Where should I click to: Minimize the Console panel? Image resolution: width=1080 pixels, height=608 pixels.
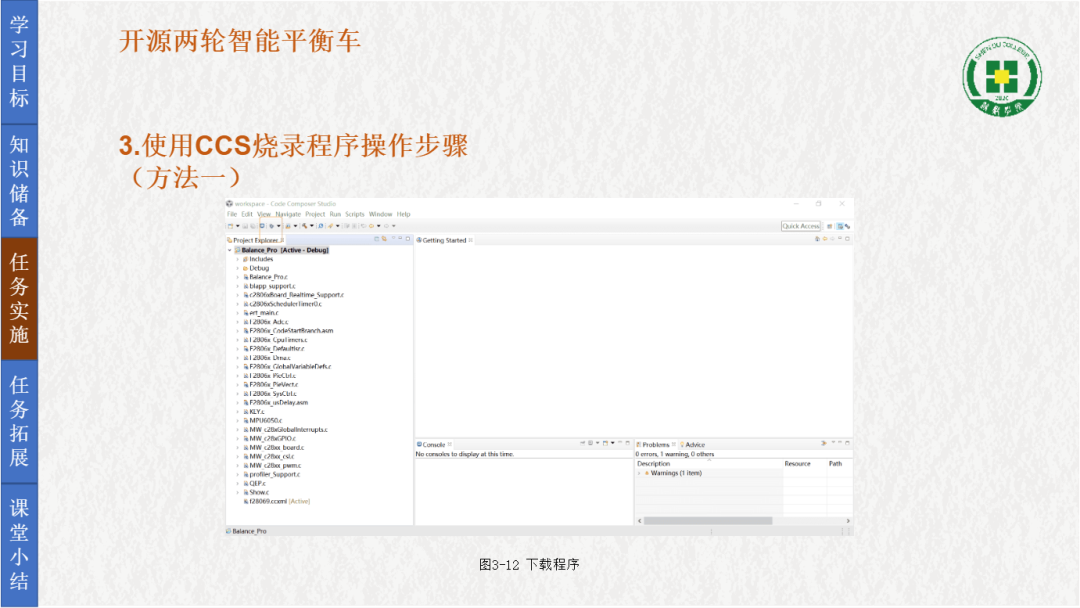[x=620, y=443]
